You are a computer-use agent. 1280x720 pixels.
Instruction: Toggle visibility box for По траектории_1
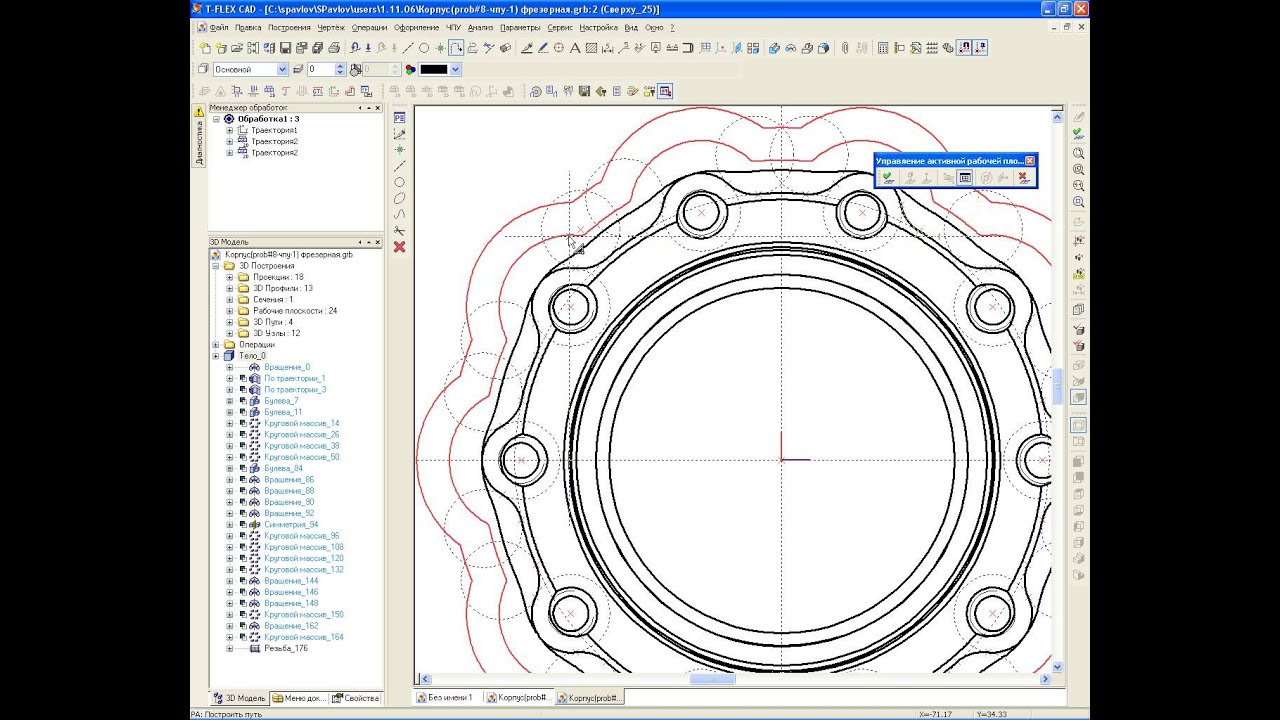point(243,379)
